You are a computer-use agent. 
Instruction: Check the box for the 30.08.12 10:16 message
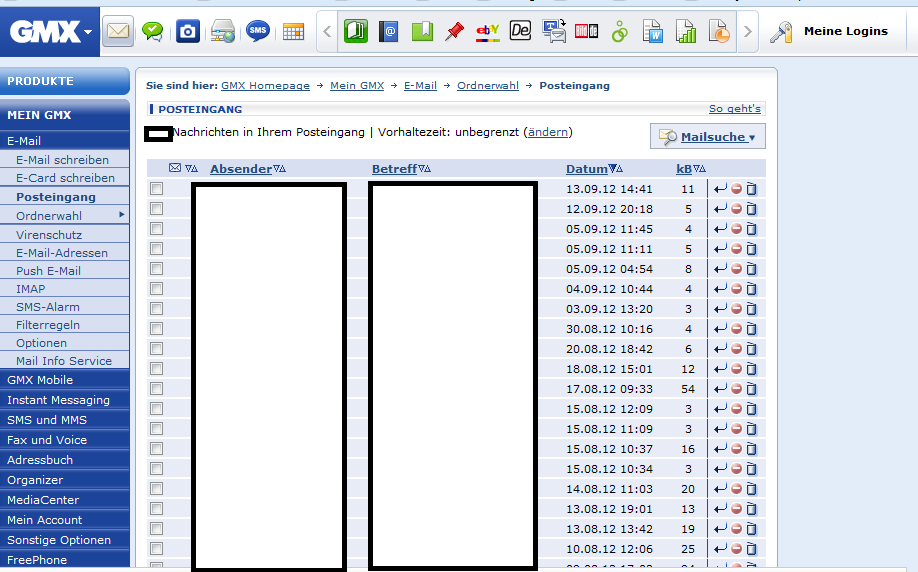156,329
